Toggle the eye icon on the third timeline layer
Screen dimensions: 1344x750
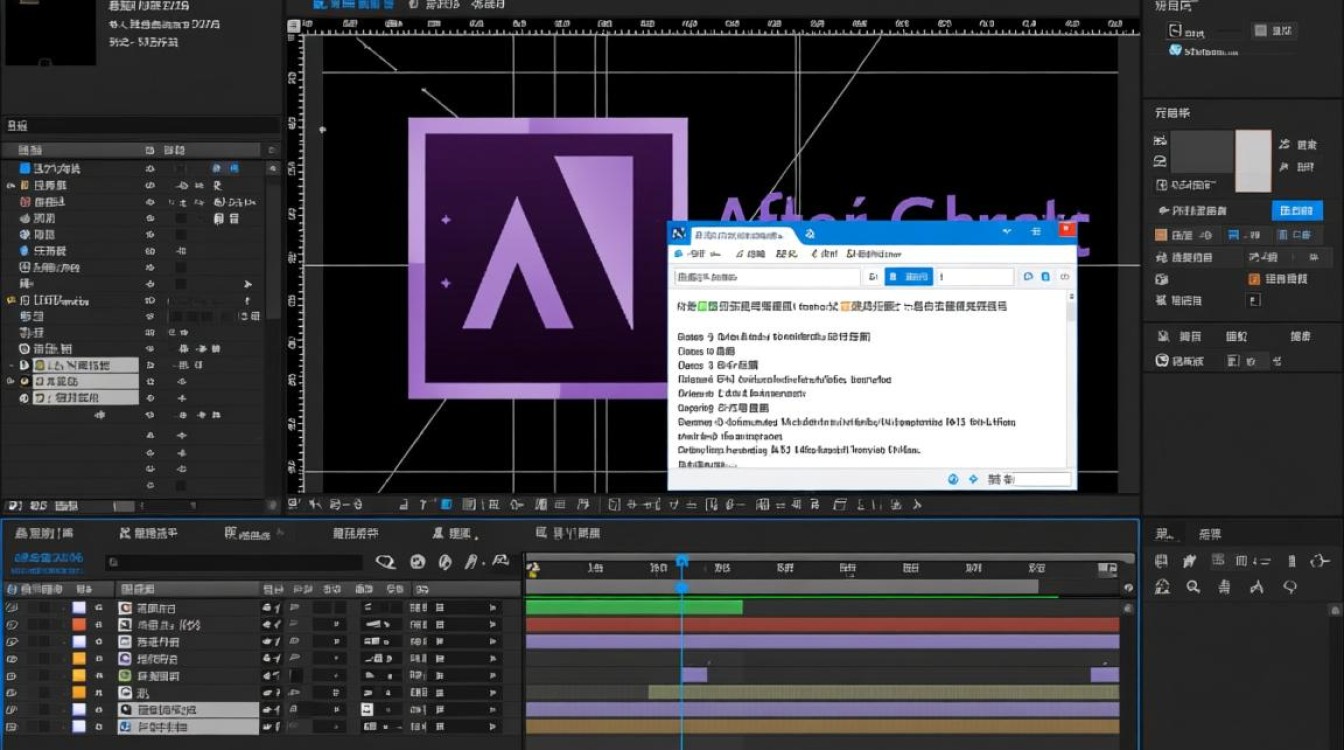click(12, 642)
